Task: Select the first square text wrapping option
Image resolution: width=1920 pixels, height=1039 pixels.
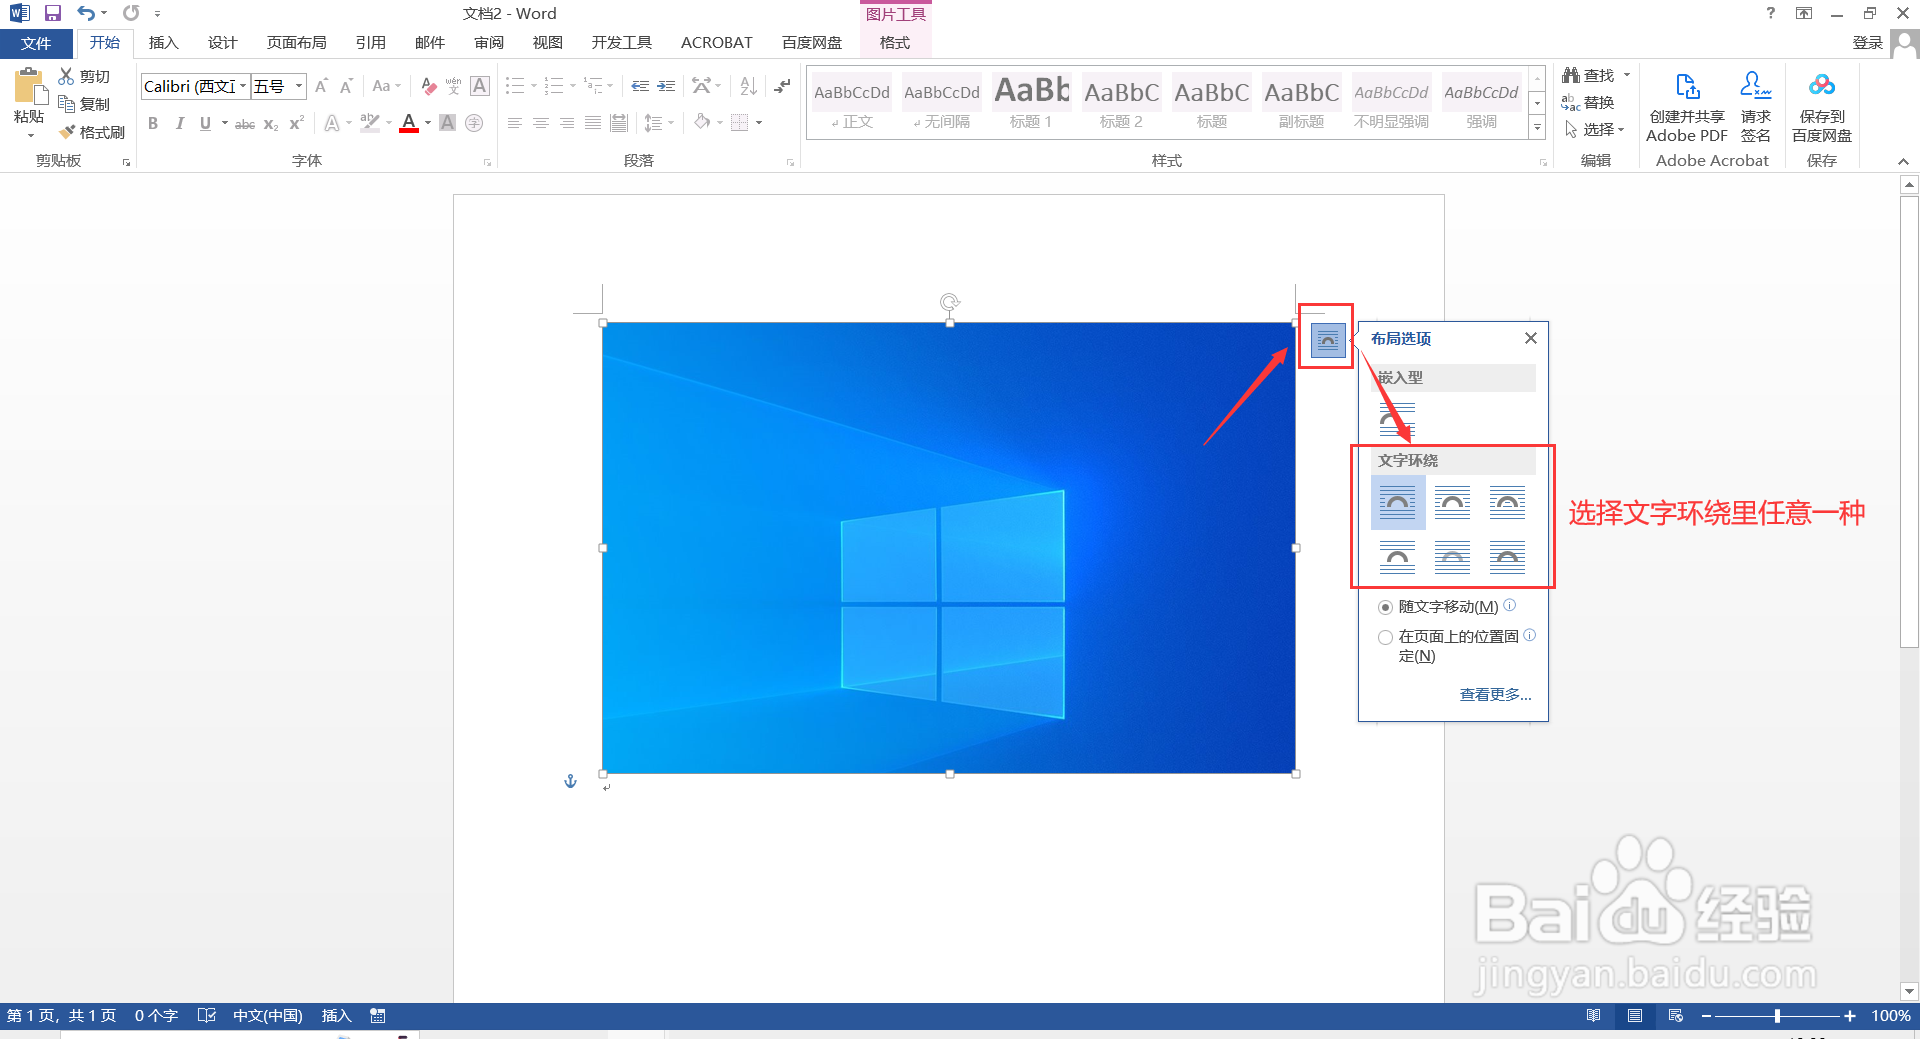Action: tap(1397, 502)
